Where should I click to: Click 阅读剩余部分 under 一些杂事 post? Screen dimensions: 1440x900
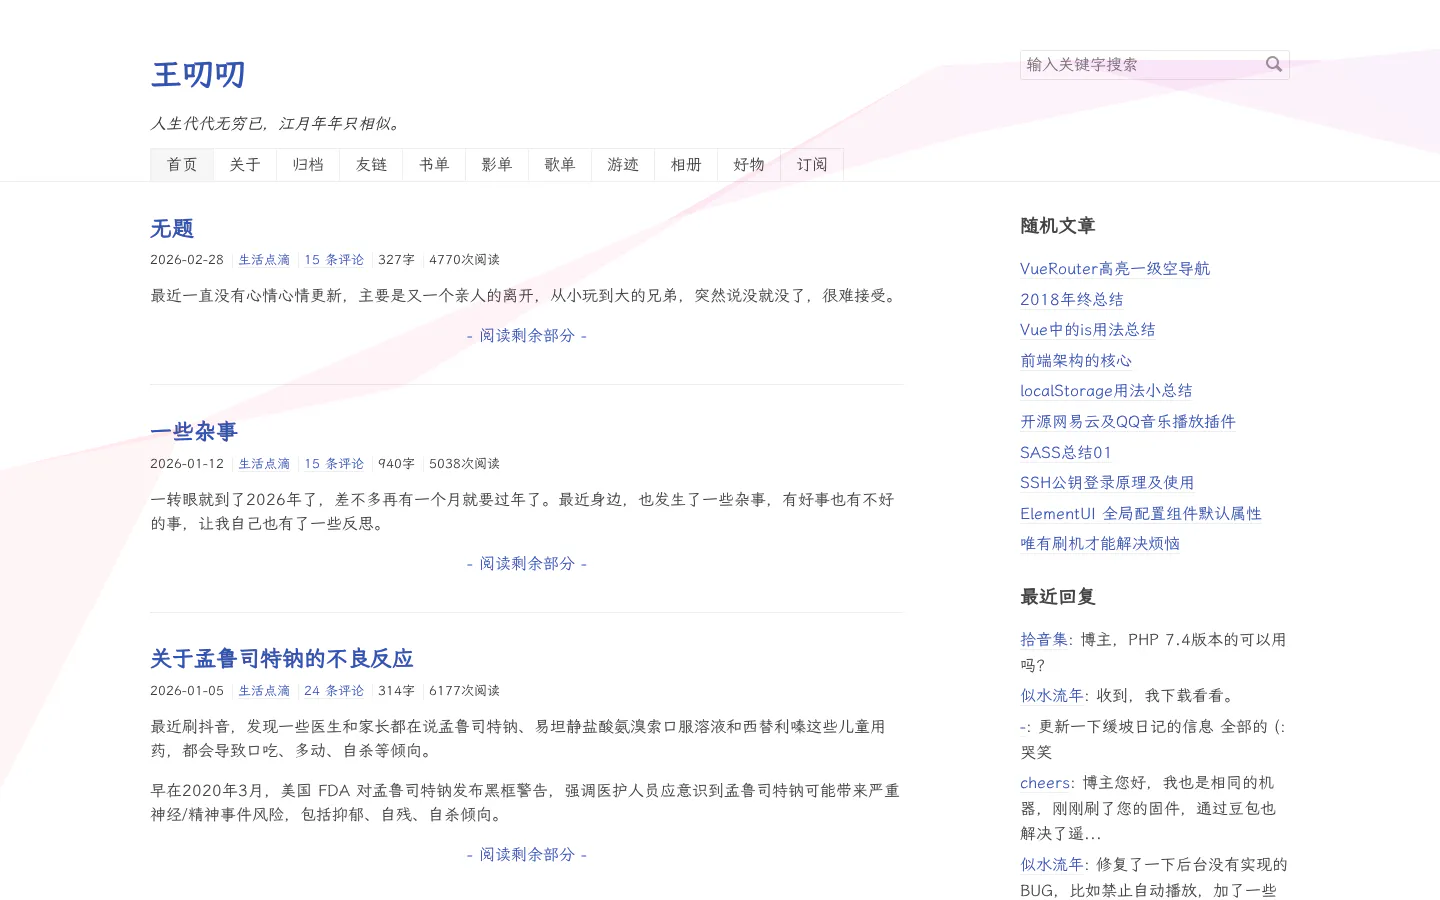point(527,564)
